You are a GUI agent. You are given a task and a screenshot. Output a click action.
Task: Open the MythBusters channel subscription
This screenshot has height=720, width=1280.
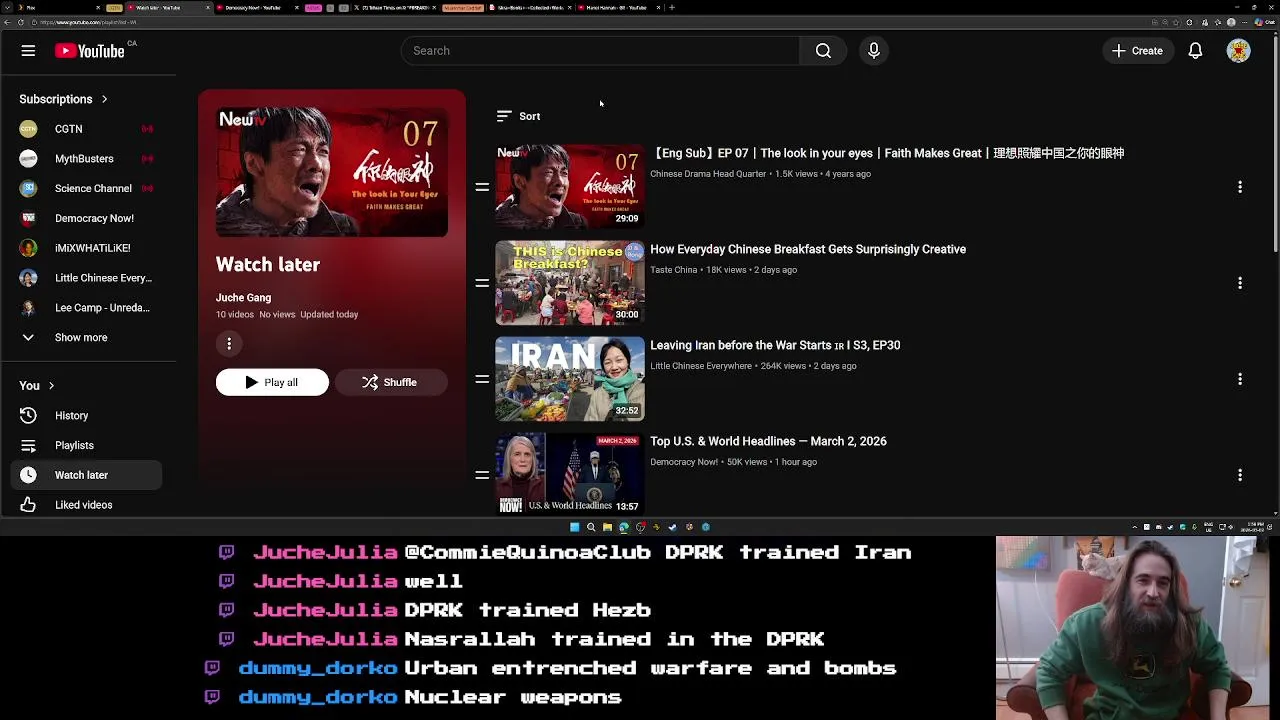click(86, 159)
